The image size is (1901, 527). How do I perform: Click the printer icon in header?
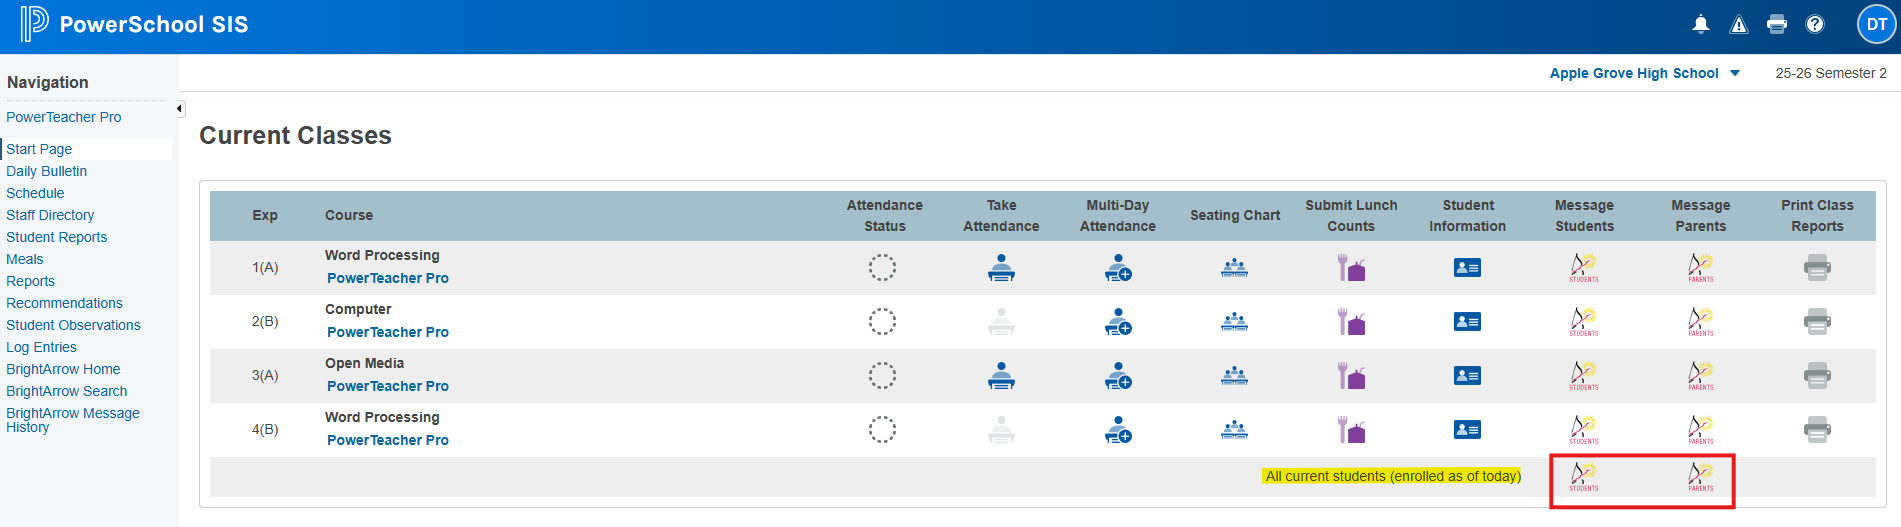1777,25
